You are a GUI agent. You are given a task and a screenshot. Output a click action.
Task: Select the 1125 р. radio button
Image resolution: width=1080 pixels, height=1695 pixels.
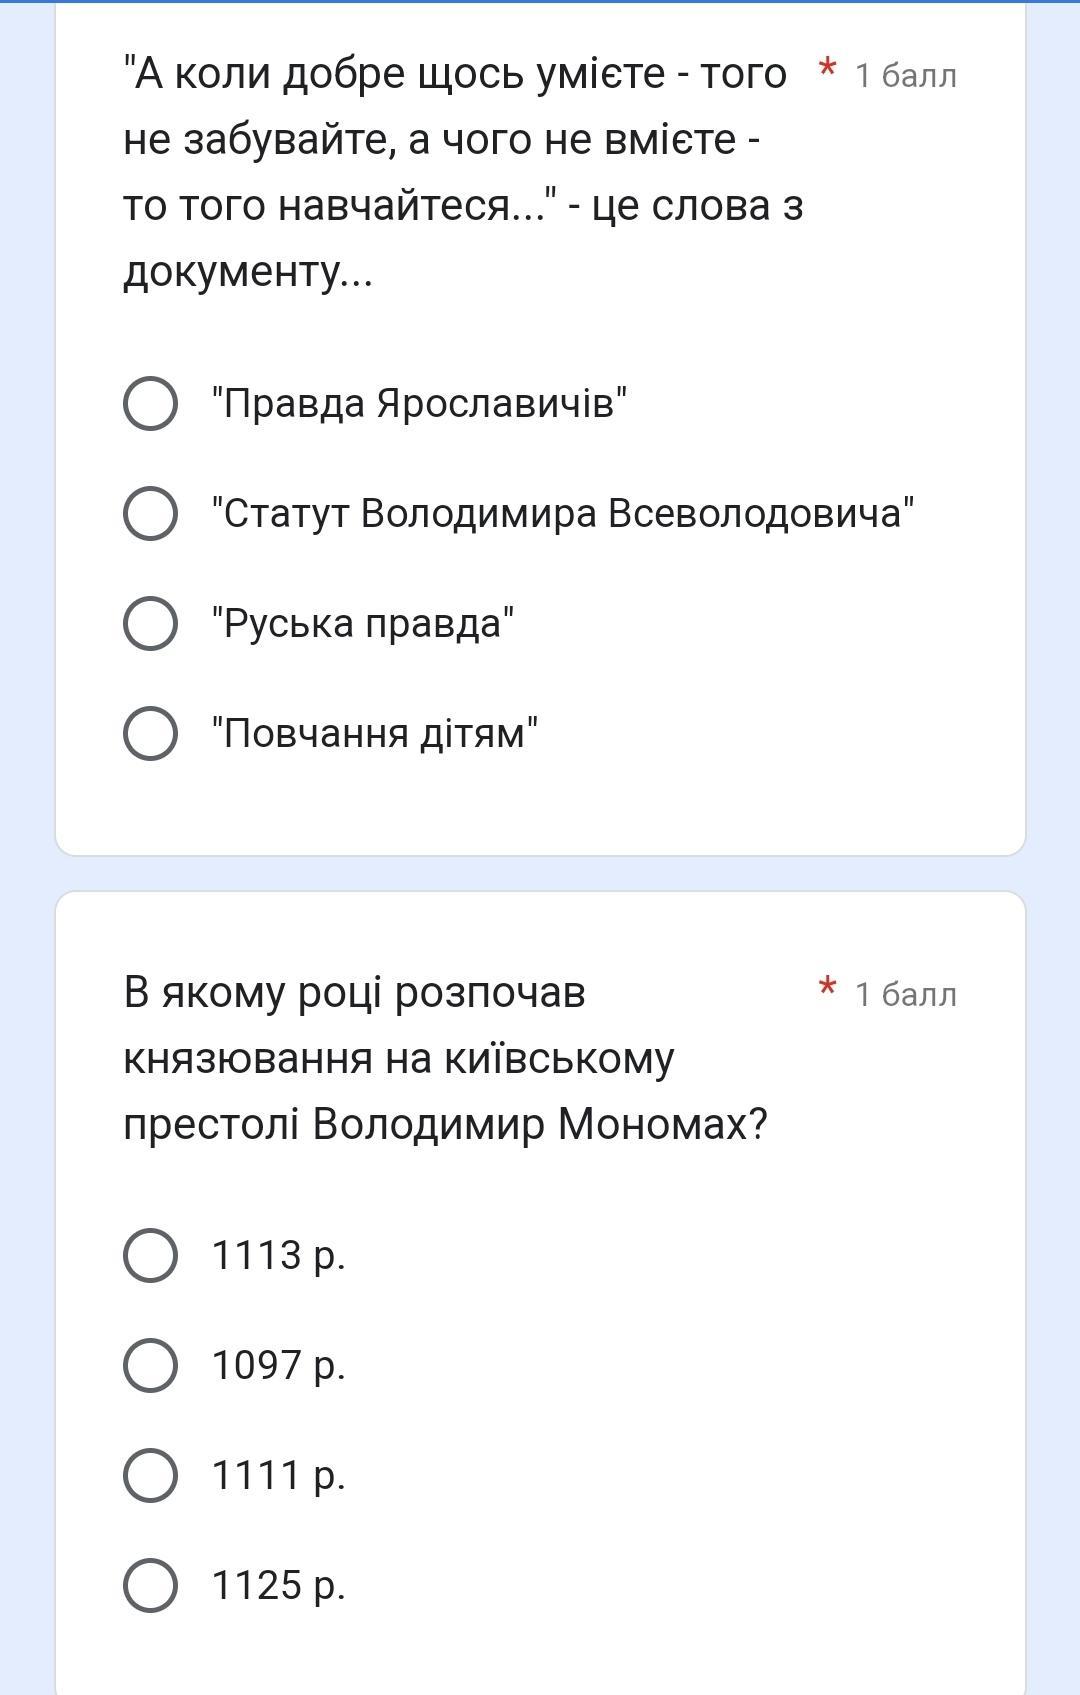pyautogui.click(x=151, y=1585)
